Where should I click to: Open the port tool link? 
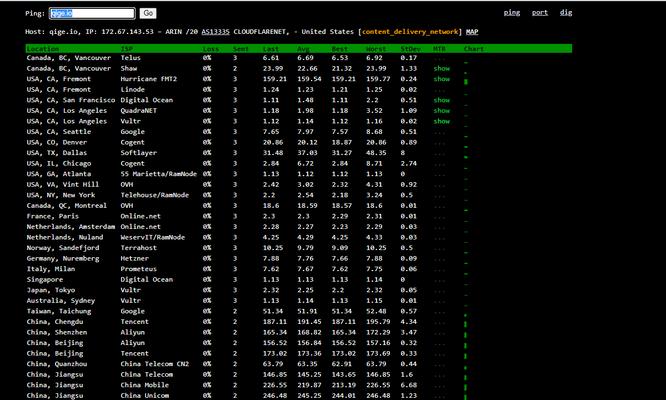540,13
